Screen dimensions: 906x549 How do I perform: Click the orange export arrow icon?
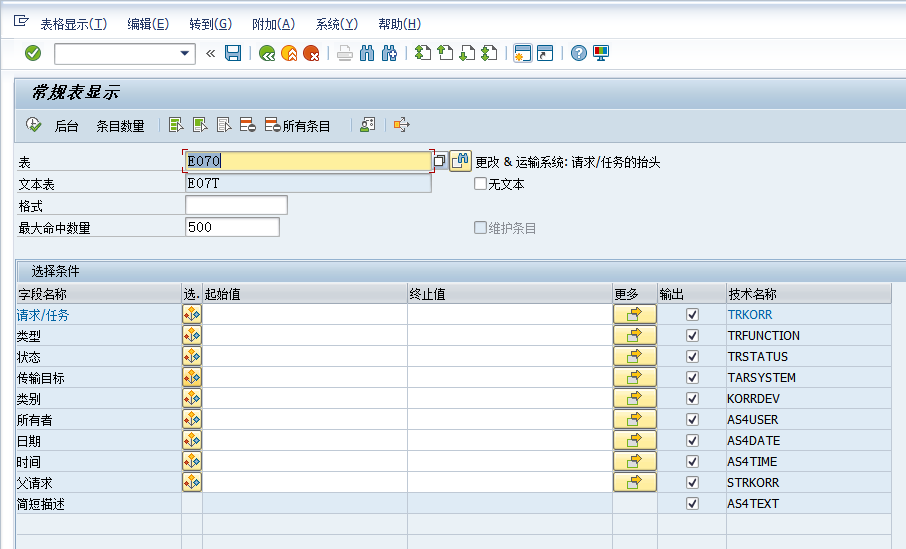[402, 125]
